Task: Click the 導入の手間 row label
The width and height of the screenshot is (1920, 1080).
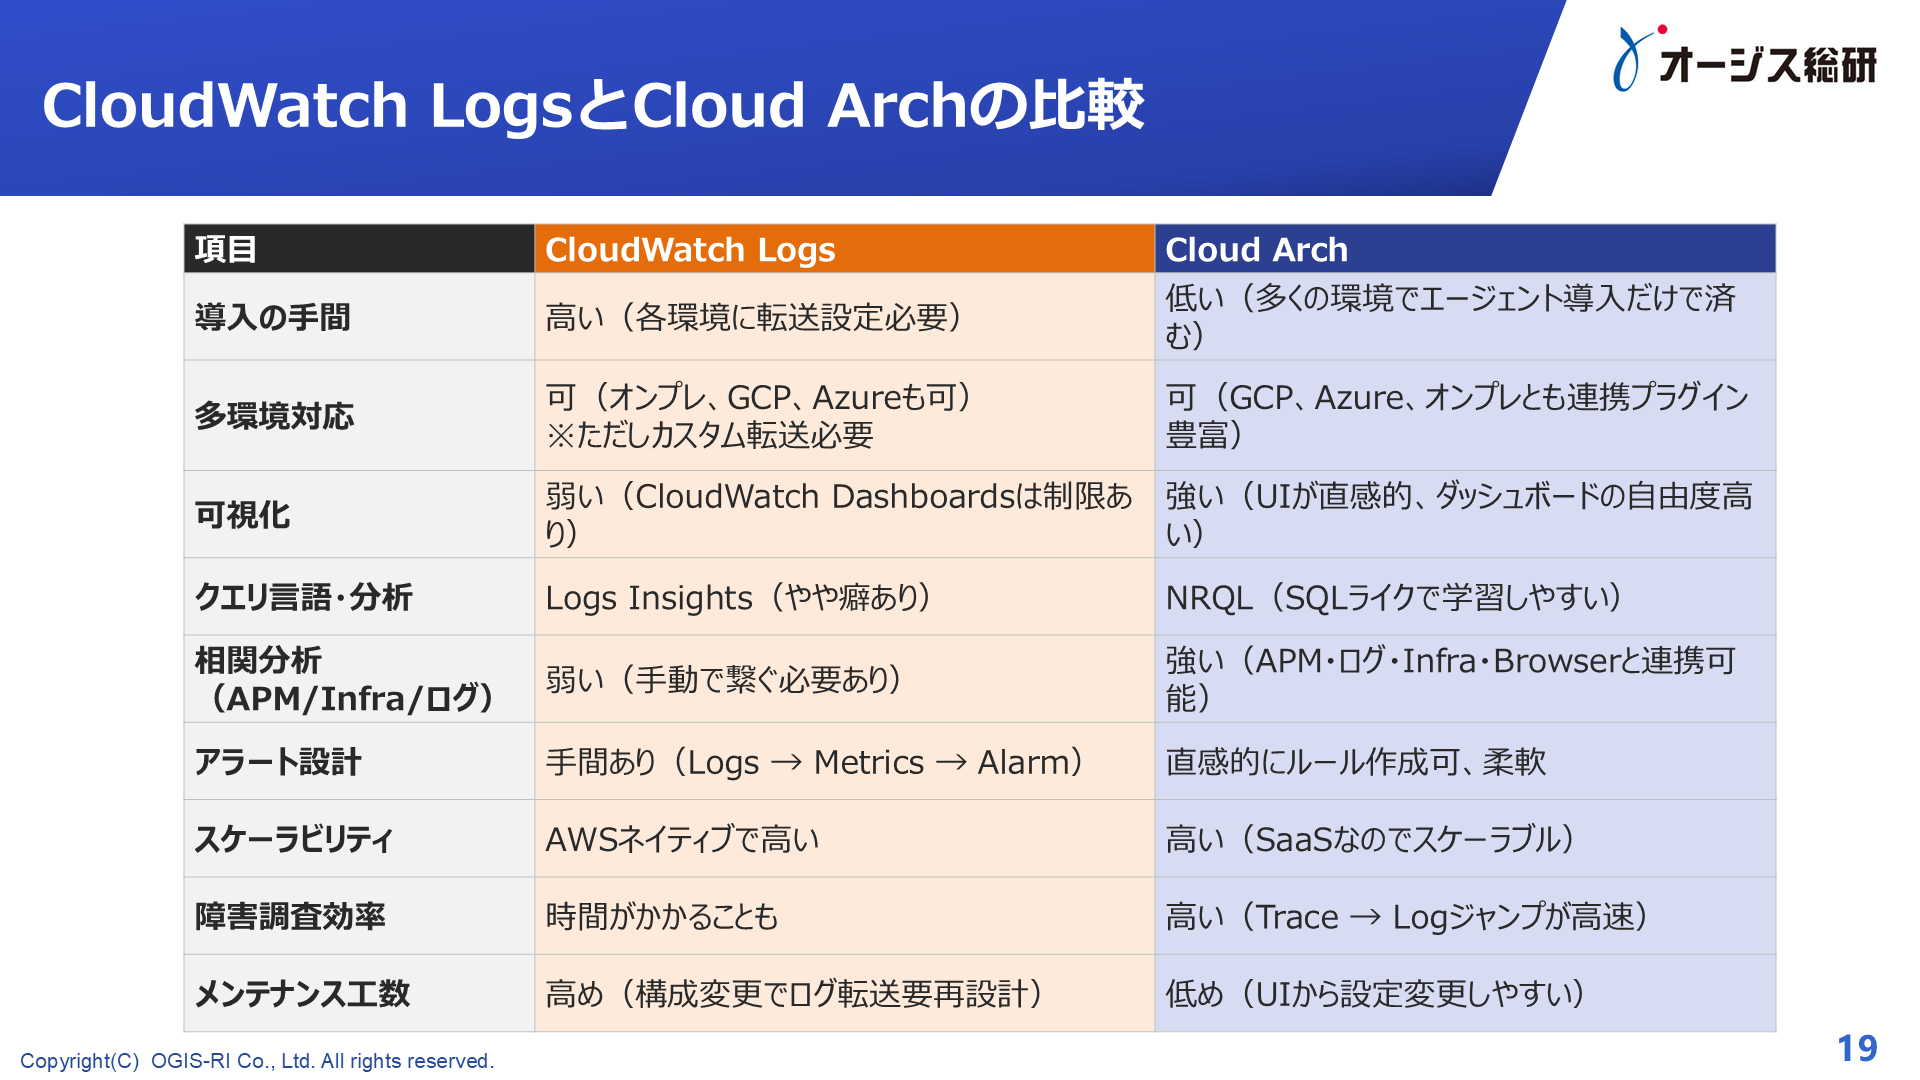Action: [x=270, y=316]
